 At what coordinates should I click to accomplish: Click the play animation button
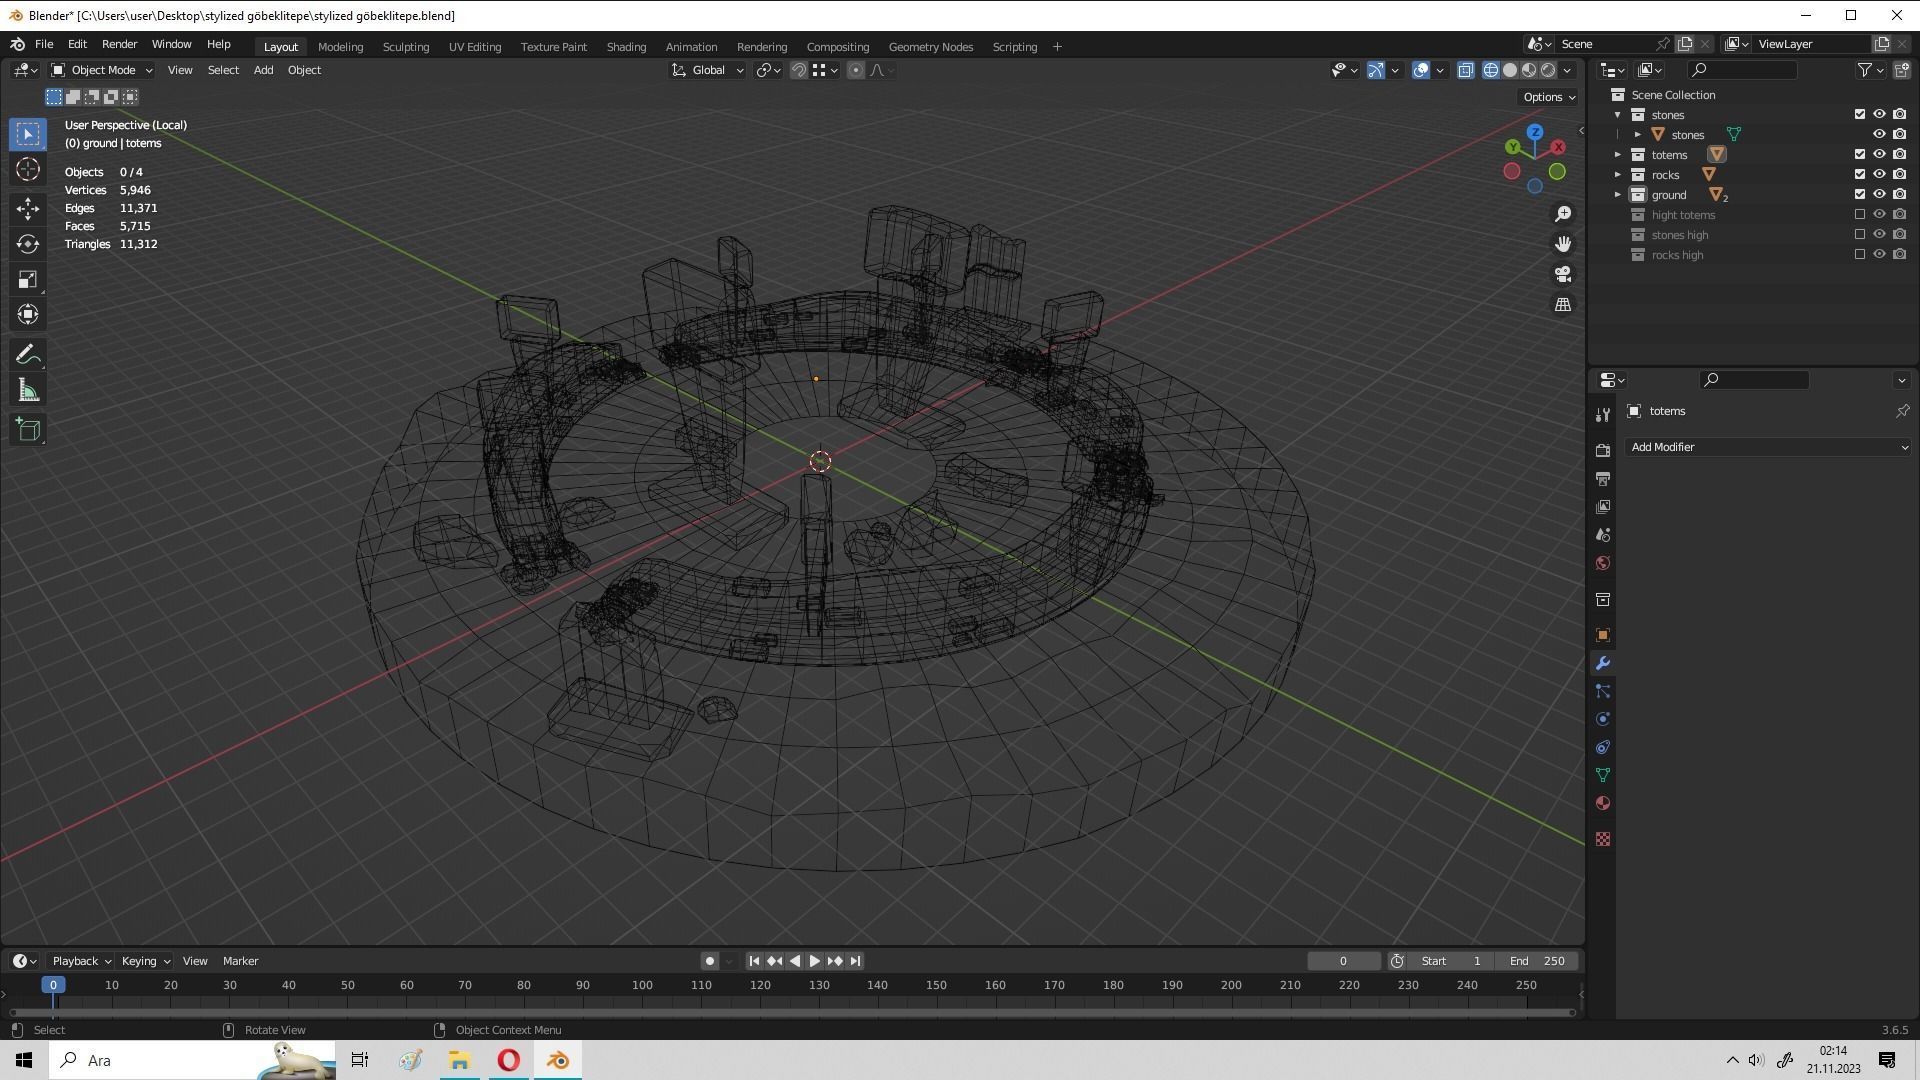point(814,961)
